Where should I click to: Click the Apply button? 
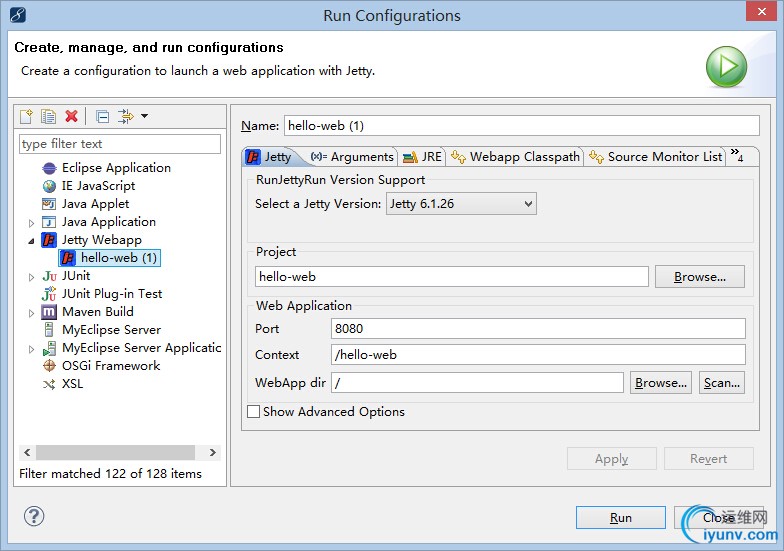point(612,458)
